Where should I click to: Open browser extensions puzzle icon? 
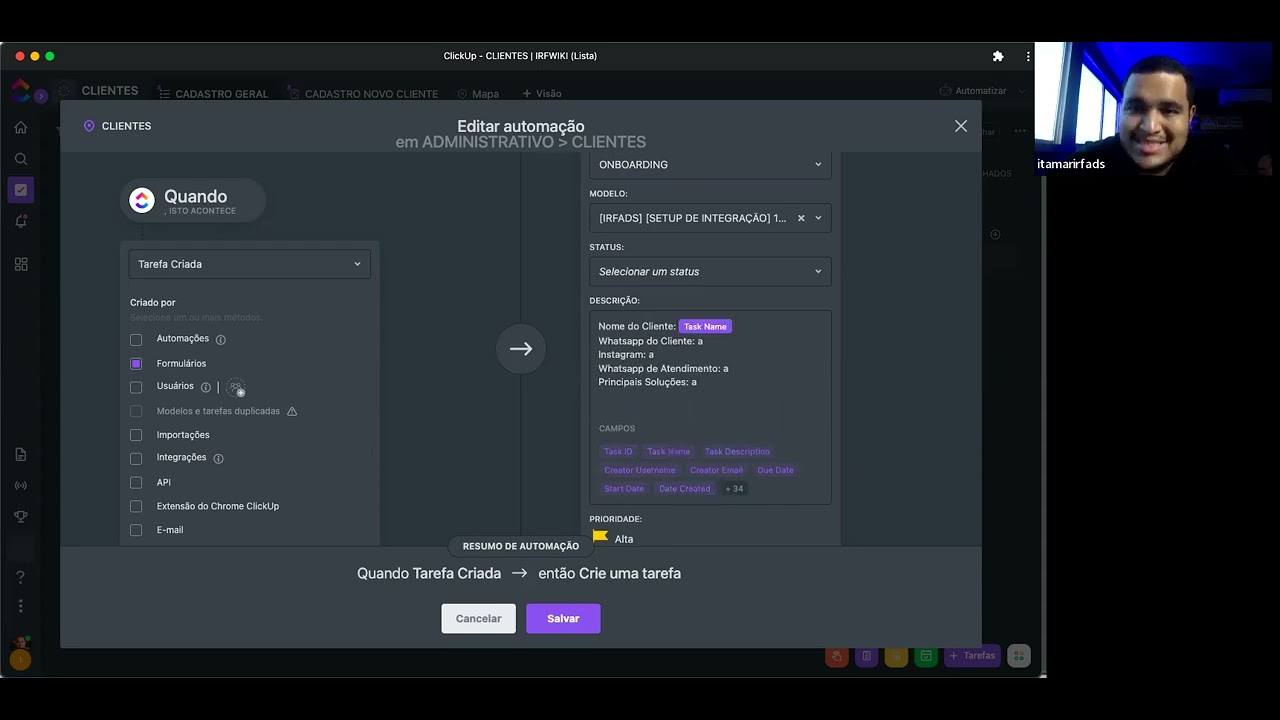click(998, 56)
